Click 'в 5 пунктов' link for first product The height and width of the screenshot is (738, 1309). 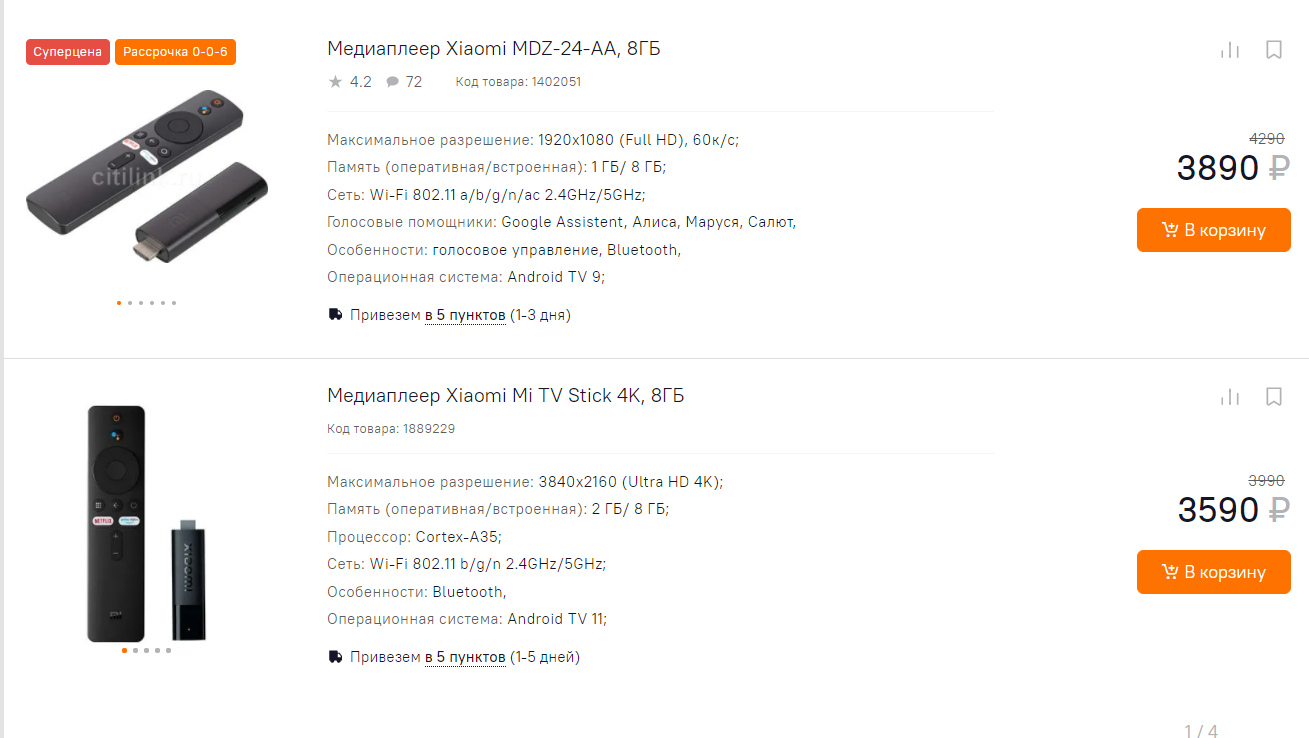coord(465,315)
